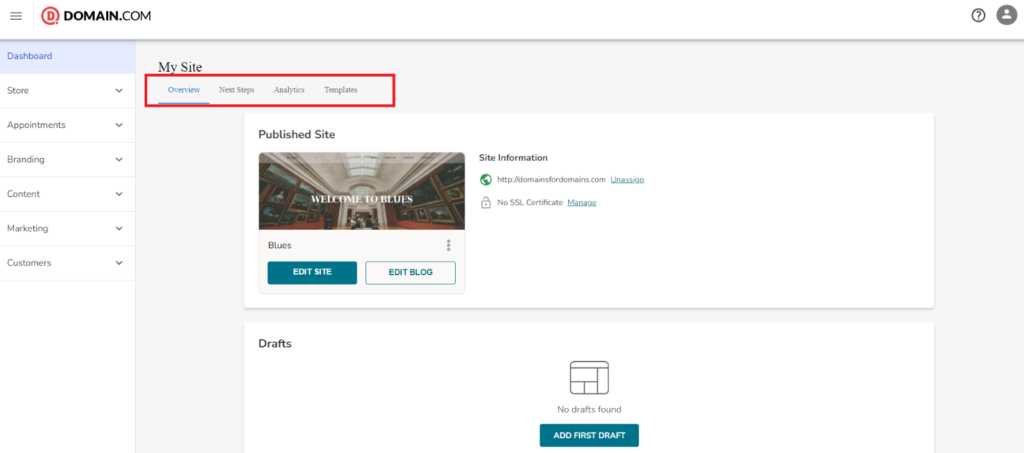Expand the Content sidebar section

point(68,195)
